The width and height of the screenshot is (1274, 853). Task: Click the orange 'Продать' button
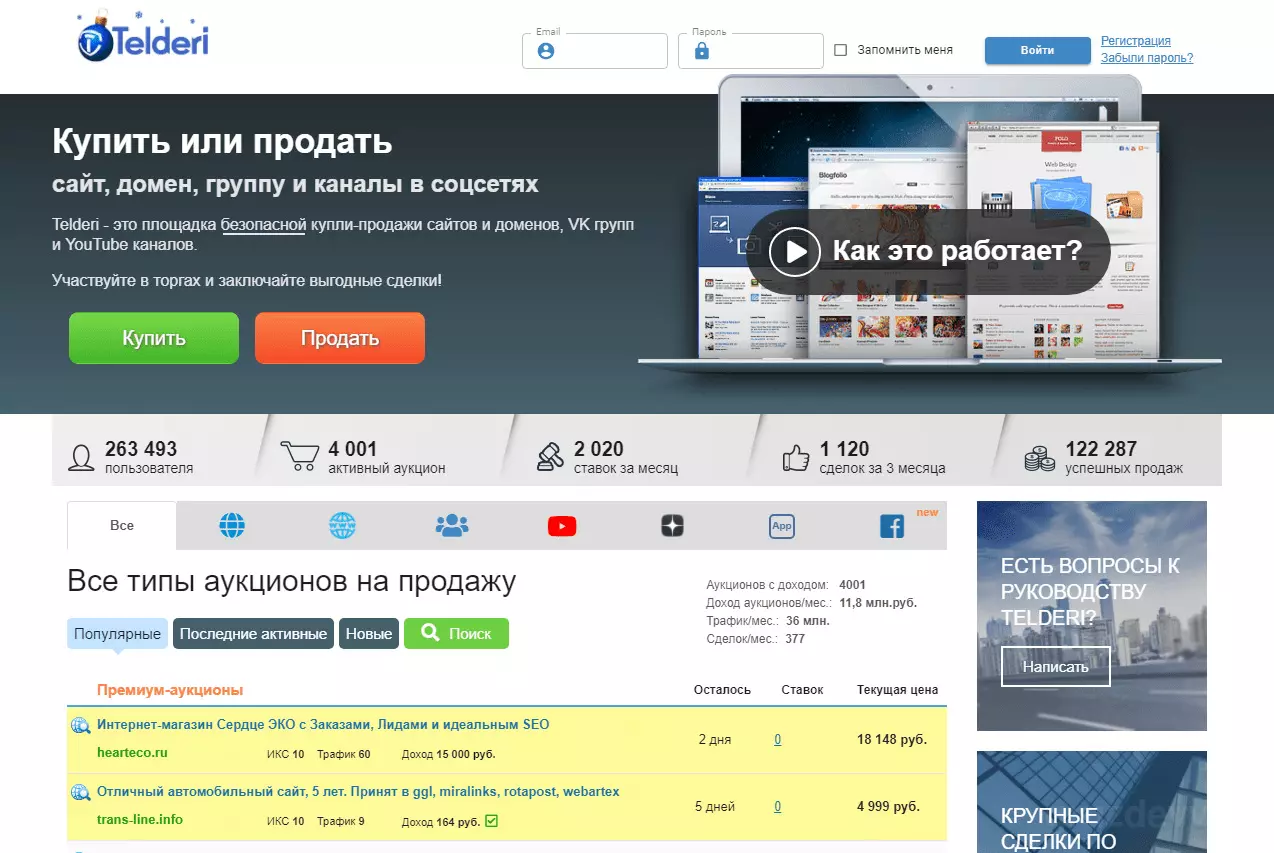[340, 338]
